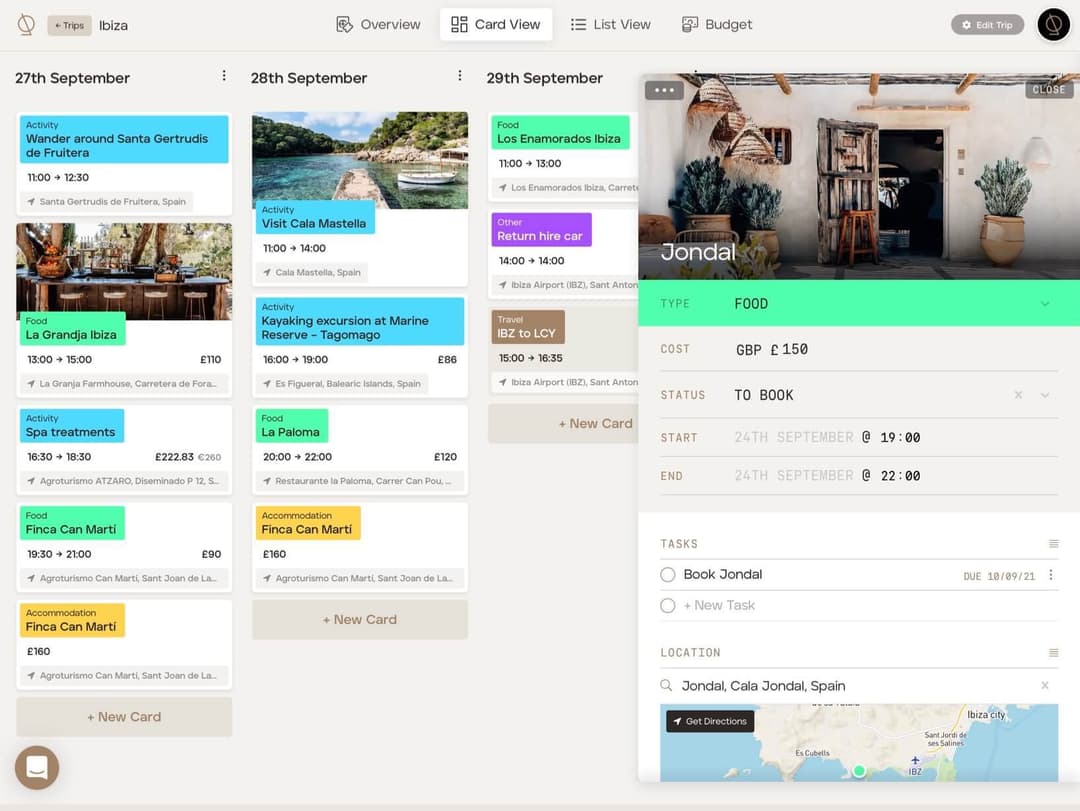
Task: Open the user profile avatar
Action: (1053, 25)
